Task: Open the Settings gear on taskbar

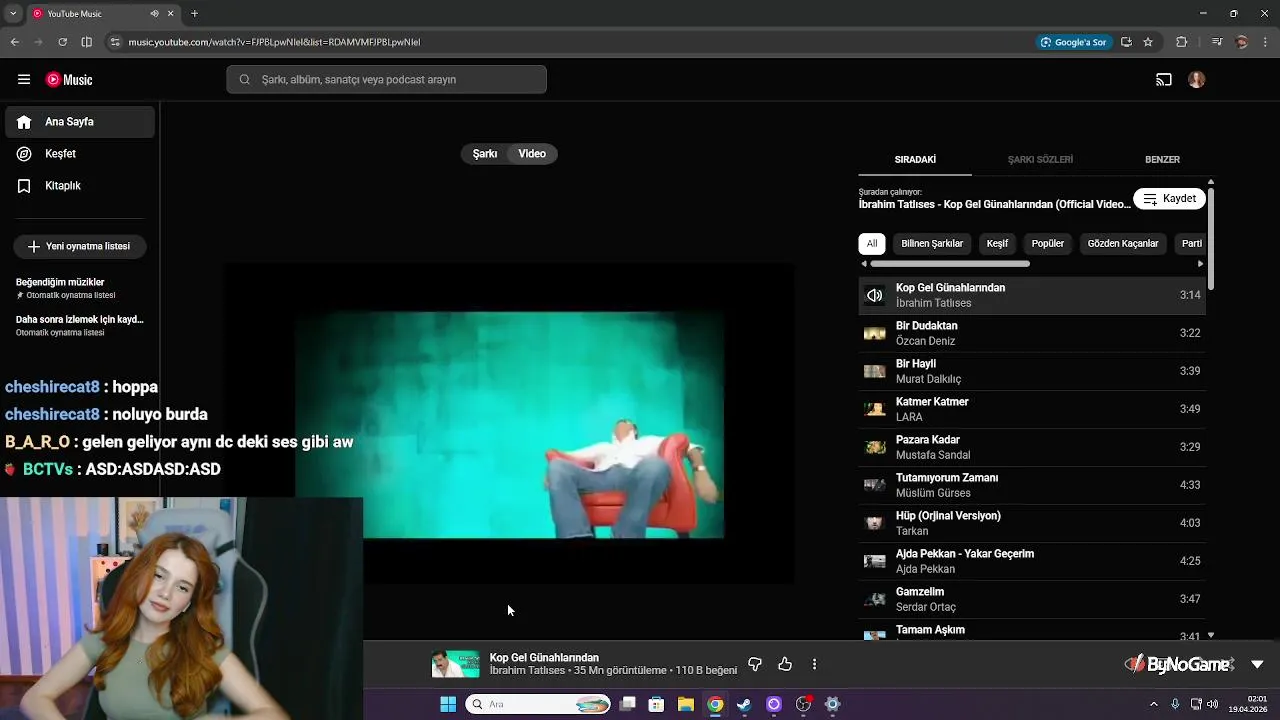Action: [832, 704]
